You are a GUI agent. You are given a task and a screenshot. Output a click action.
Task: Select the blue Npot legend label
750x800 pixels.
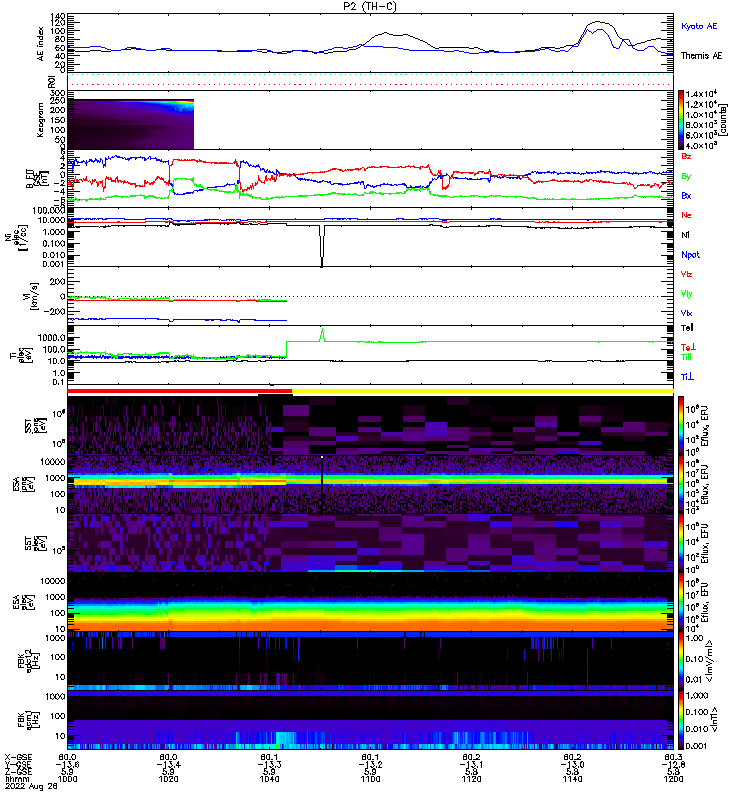coord(690,255)
